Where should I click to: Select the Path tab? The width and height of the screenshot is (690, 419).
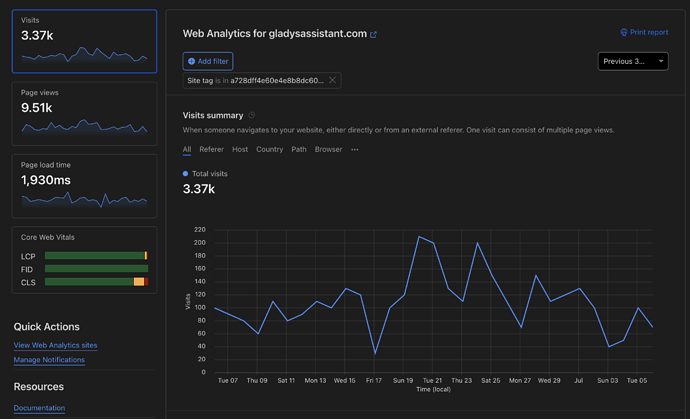[x=299, y=150]
